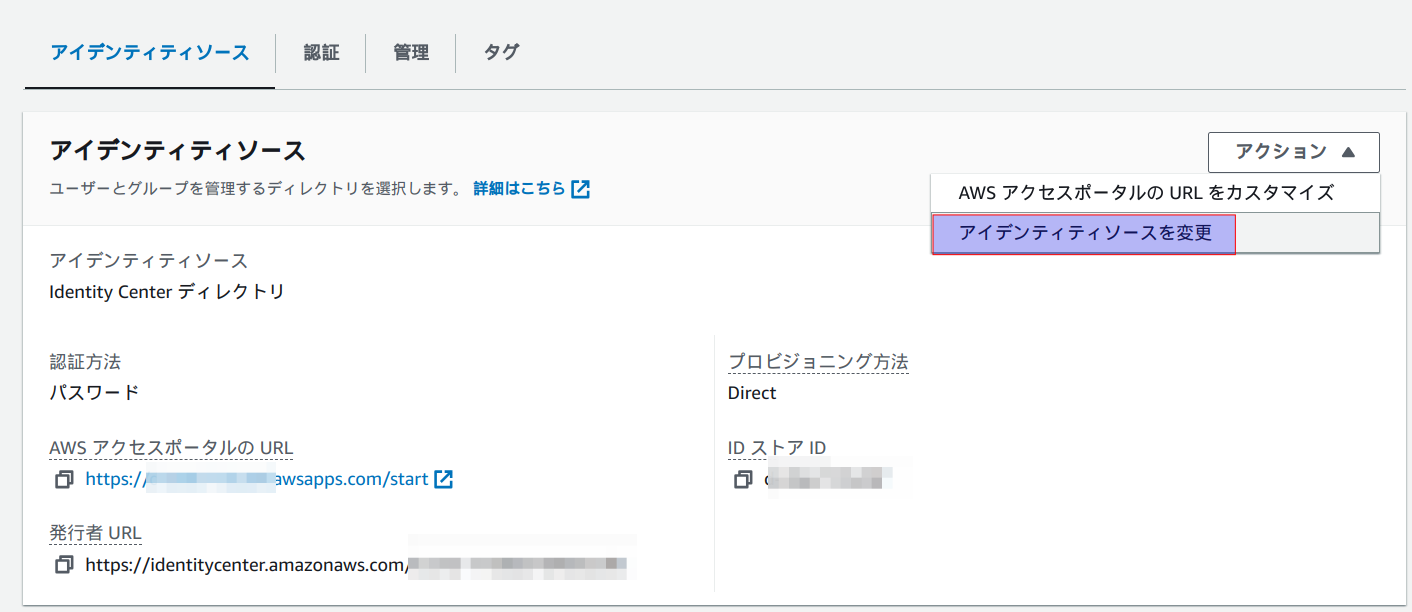The image size is (1412, 612).
Task: Select the アイデンティティソース tab
Action: click(150, 53)
